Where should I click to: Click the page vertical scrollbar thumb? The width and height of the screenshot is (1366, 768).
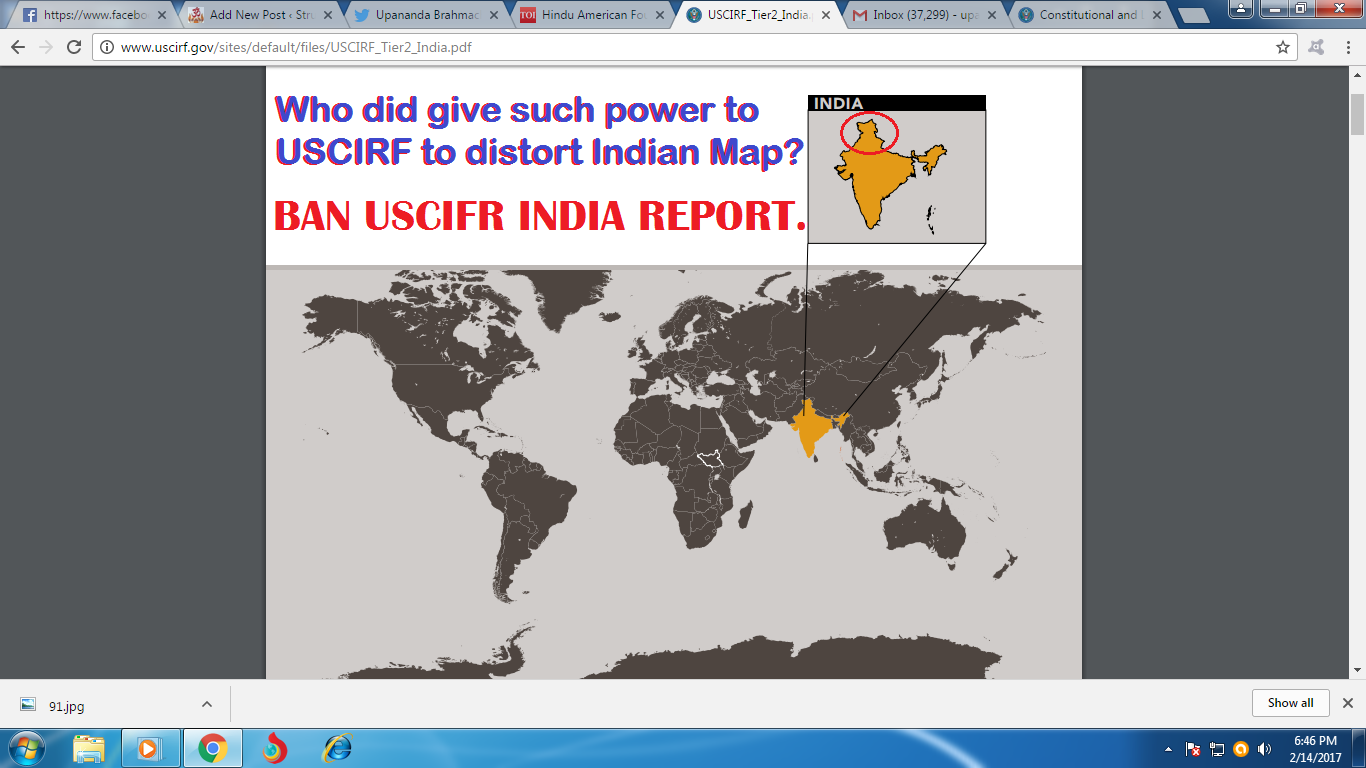coord(1357,114)
